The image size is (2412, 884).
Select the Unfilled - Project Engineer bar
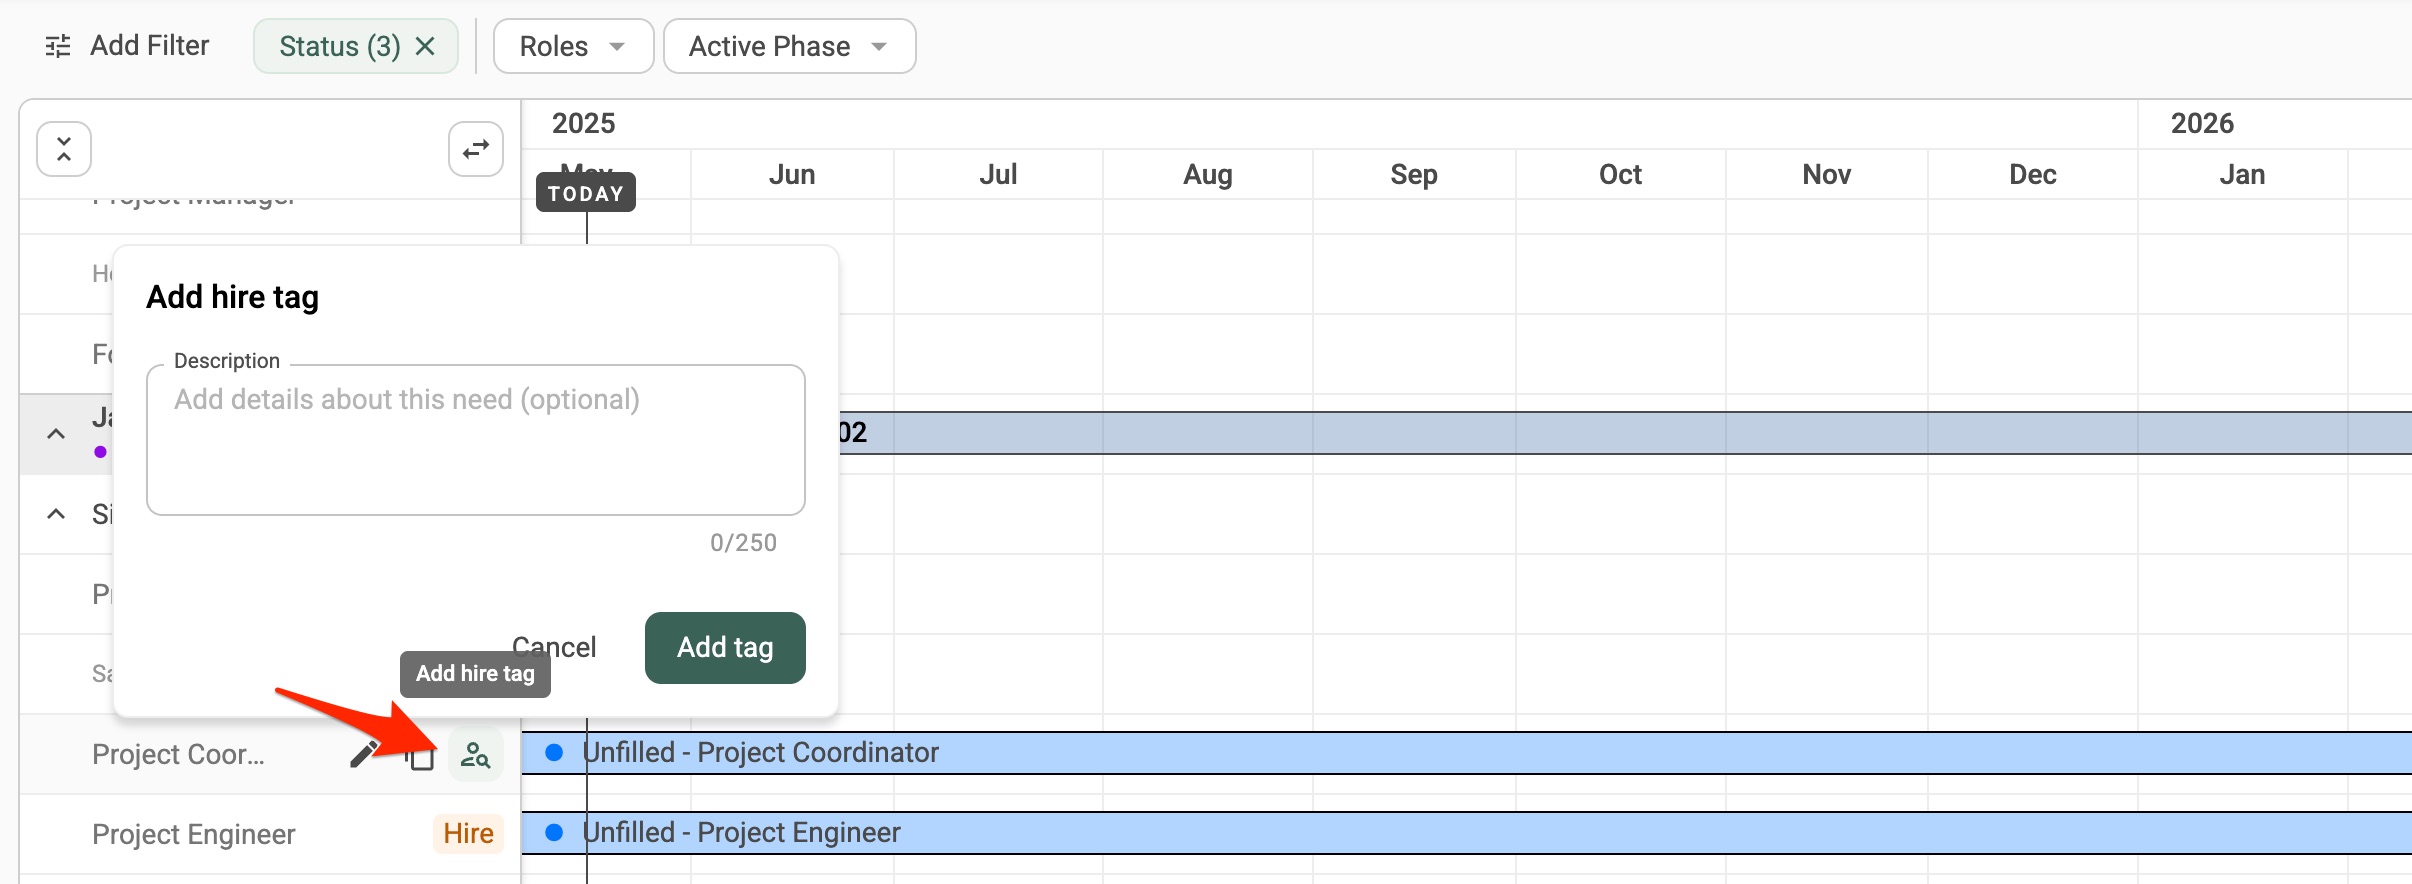pyautogui.click(x=1467, y=833)
